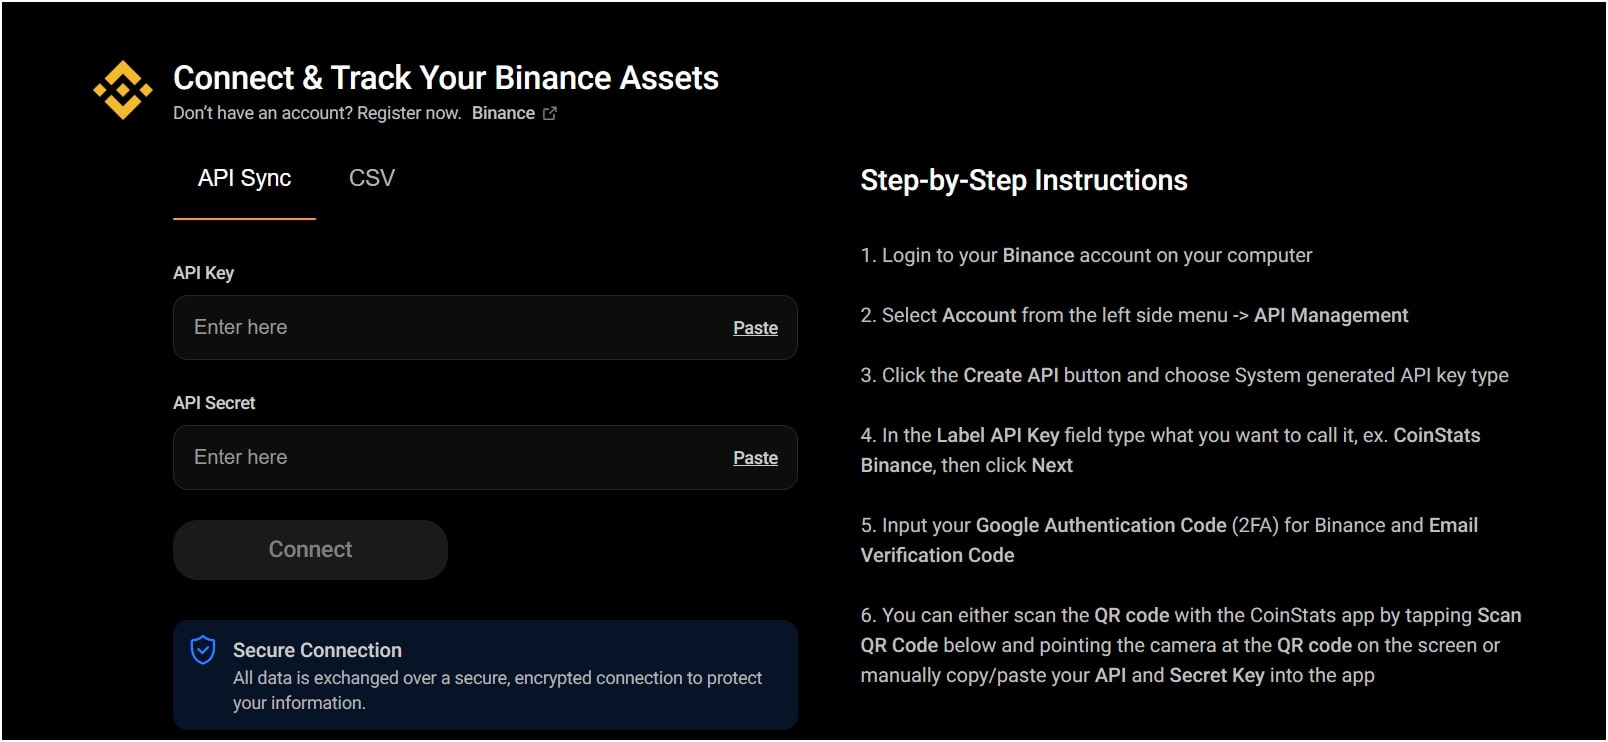Click the Connect button
1608x742 pixels.
click(310, 550)
